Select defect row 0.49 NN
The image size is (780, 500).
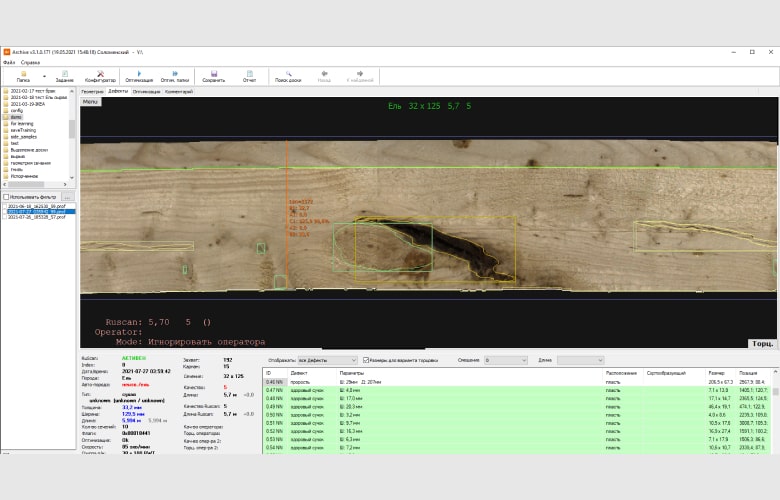pyautogui.click(x=517, y=406)
